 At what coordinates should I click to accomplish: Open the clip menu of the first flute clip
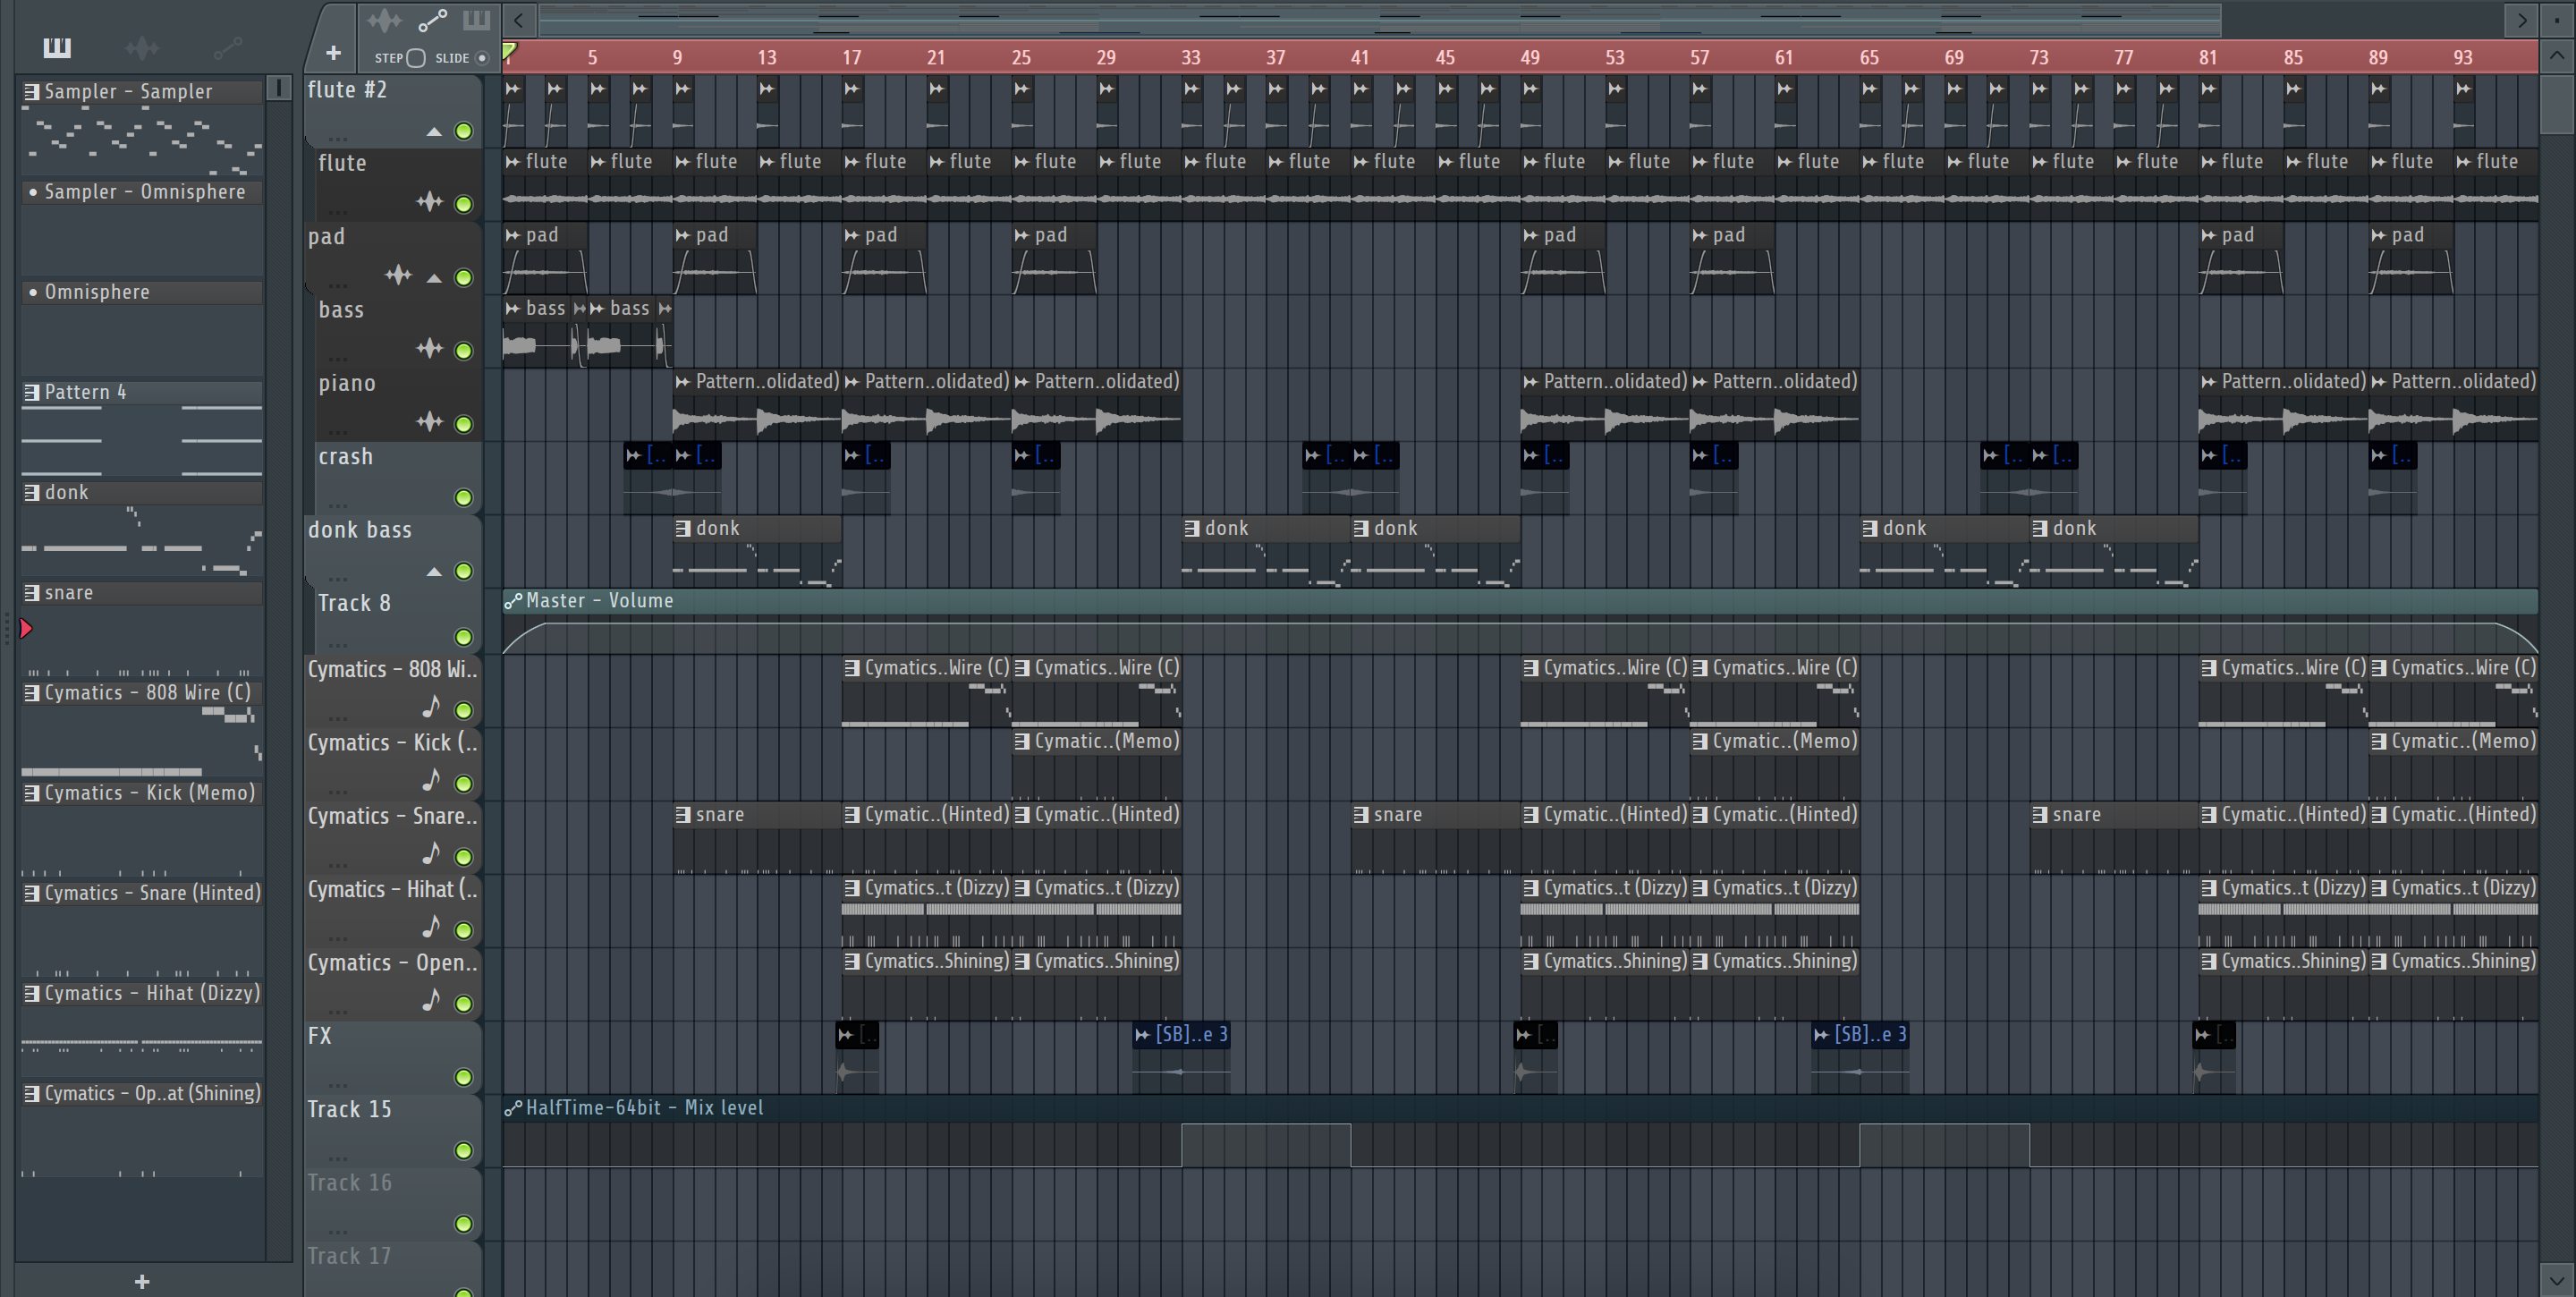click(513, 162)
